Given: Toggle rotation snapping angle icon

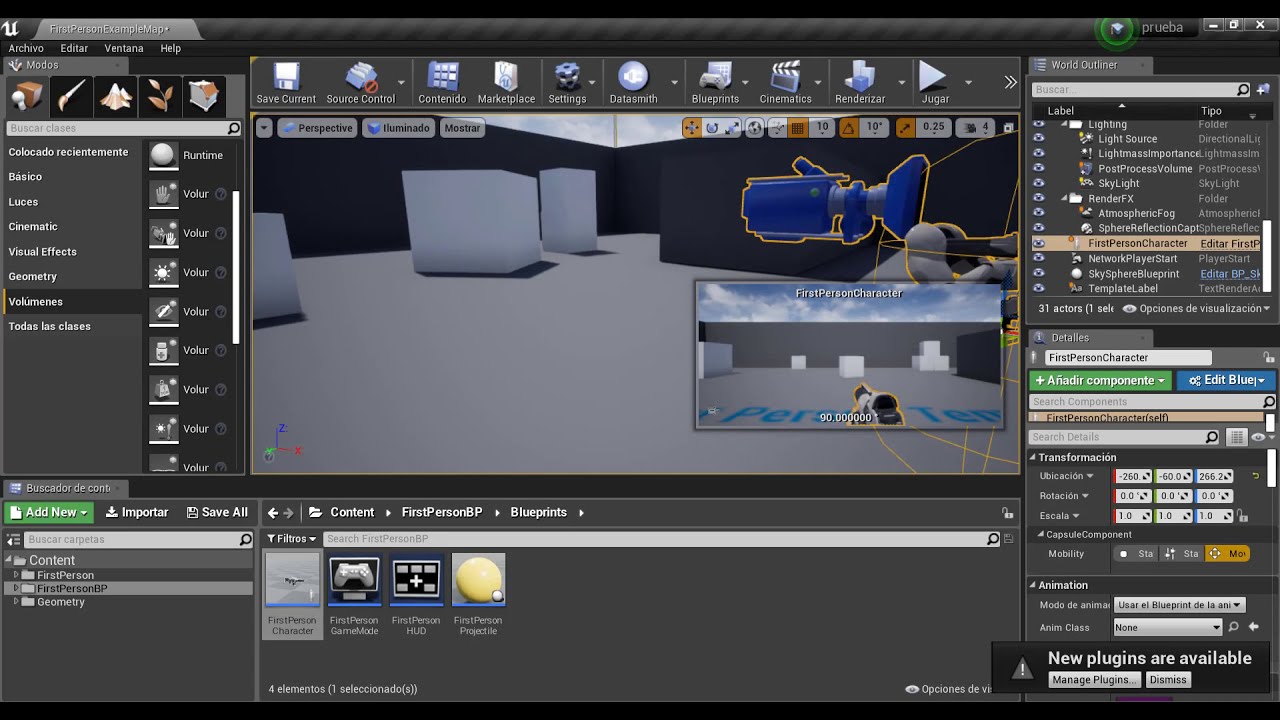Looking at the screenshot, I should tap(848, 128).
